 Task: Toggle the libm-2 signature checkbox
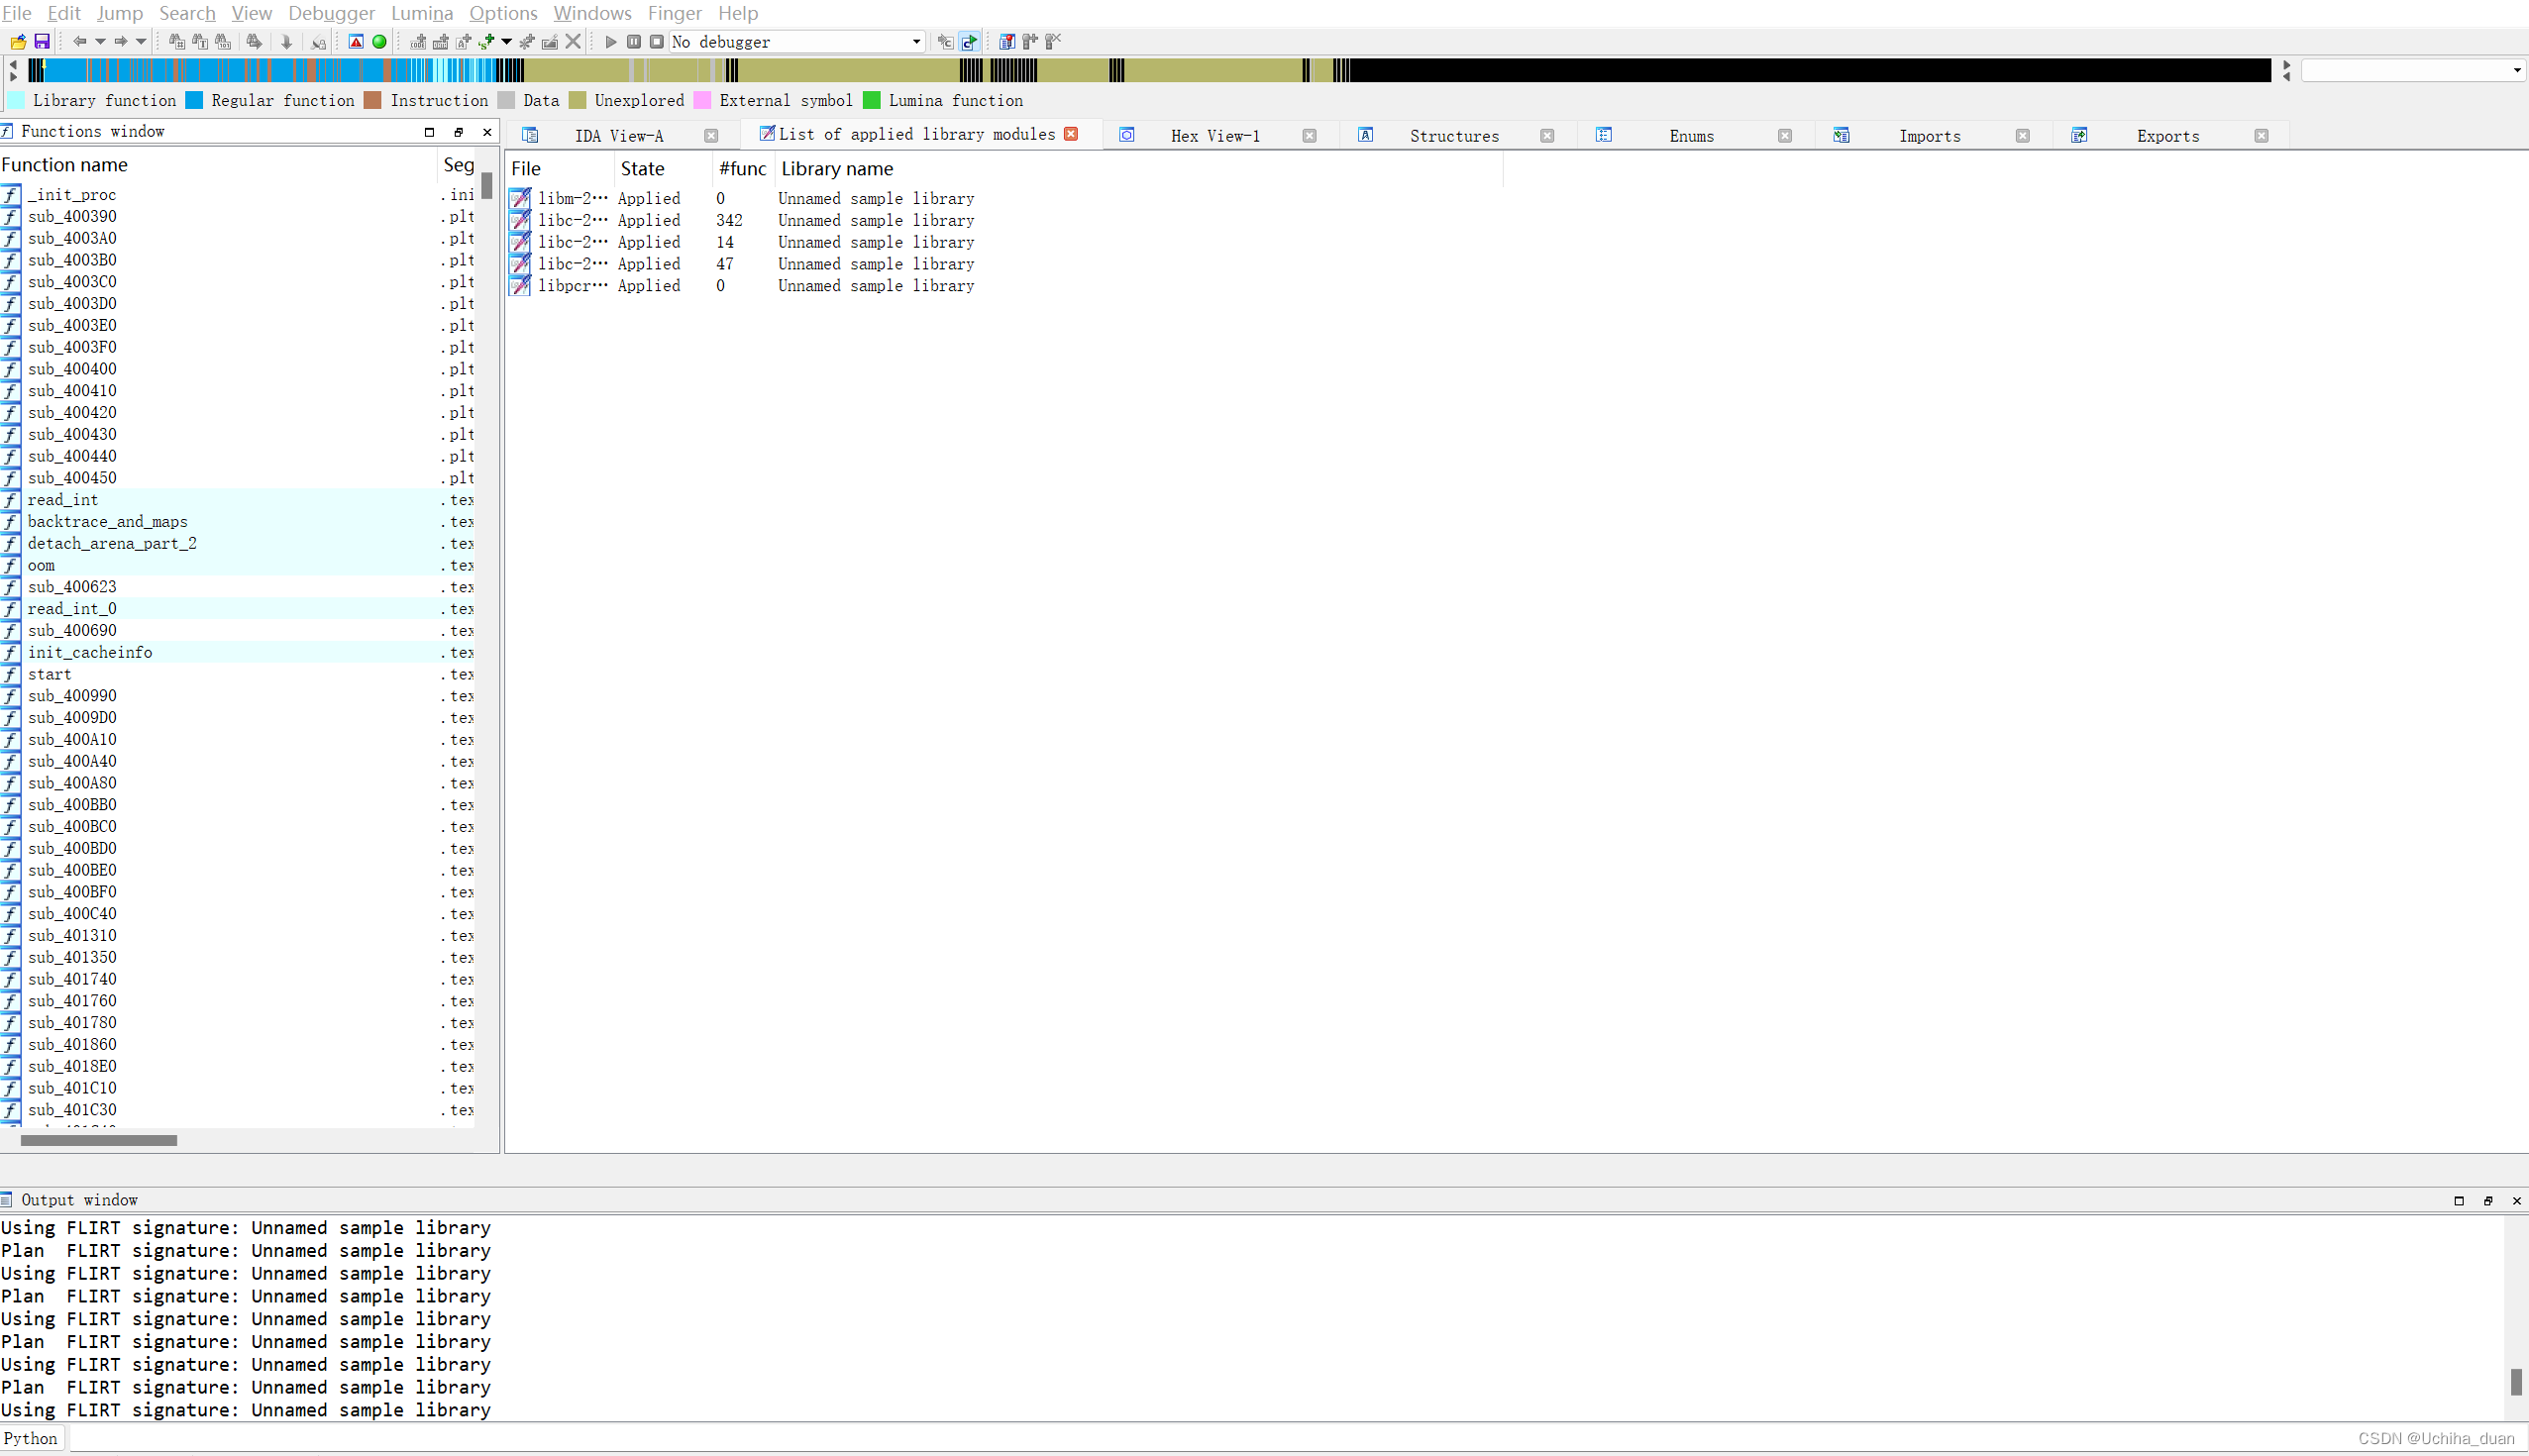(520, 198)
